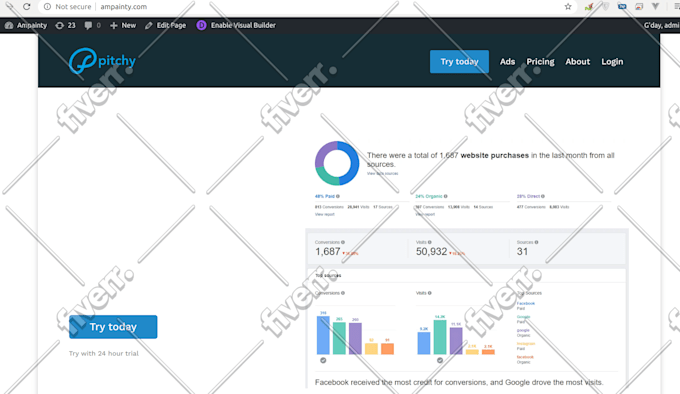Reload the page with the refresh icon
This screenshot has height=394, width=680.
tap(26, 7)
